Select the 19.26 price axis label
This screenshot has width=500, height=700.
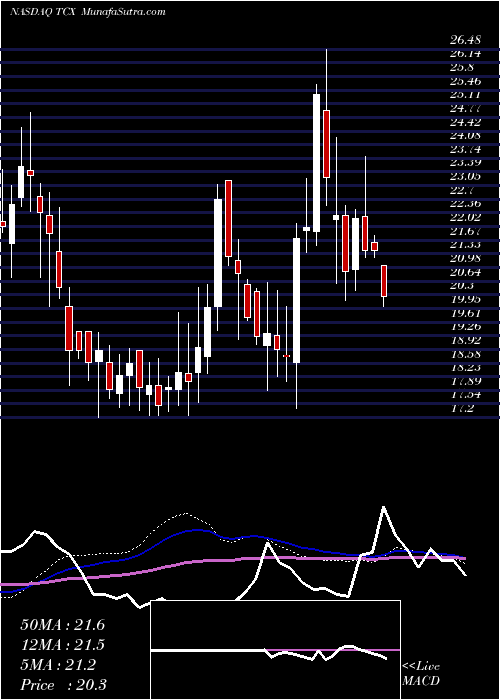pos(465,326)
